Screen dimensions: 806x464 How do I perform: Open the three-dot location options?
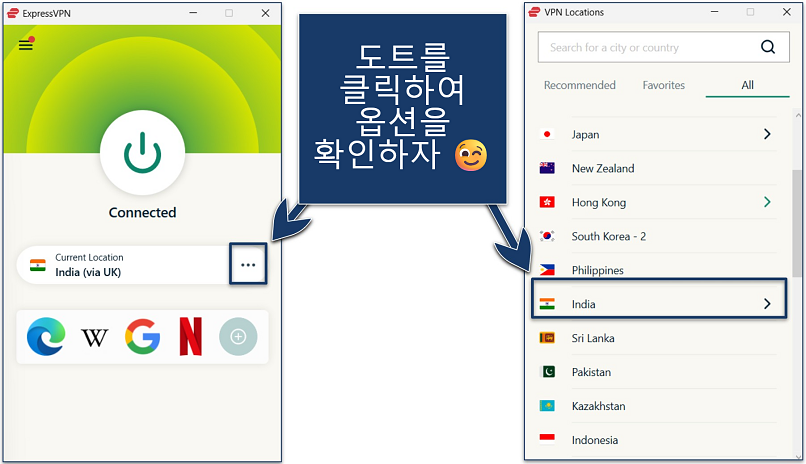click(248, 265)
